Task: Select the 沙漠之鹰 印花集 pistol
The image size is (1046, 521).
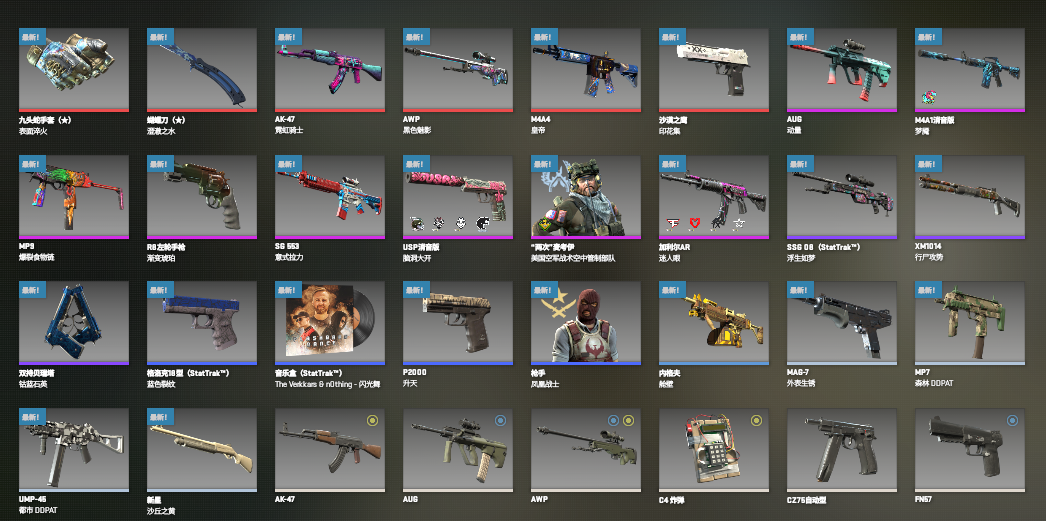Action: 714,69
